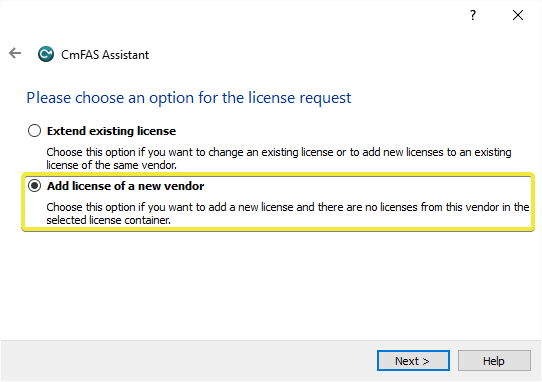Click description text under Extend existing license
The image size is (542, 382).
pos(279,158)
